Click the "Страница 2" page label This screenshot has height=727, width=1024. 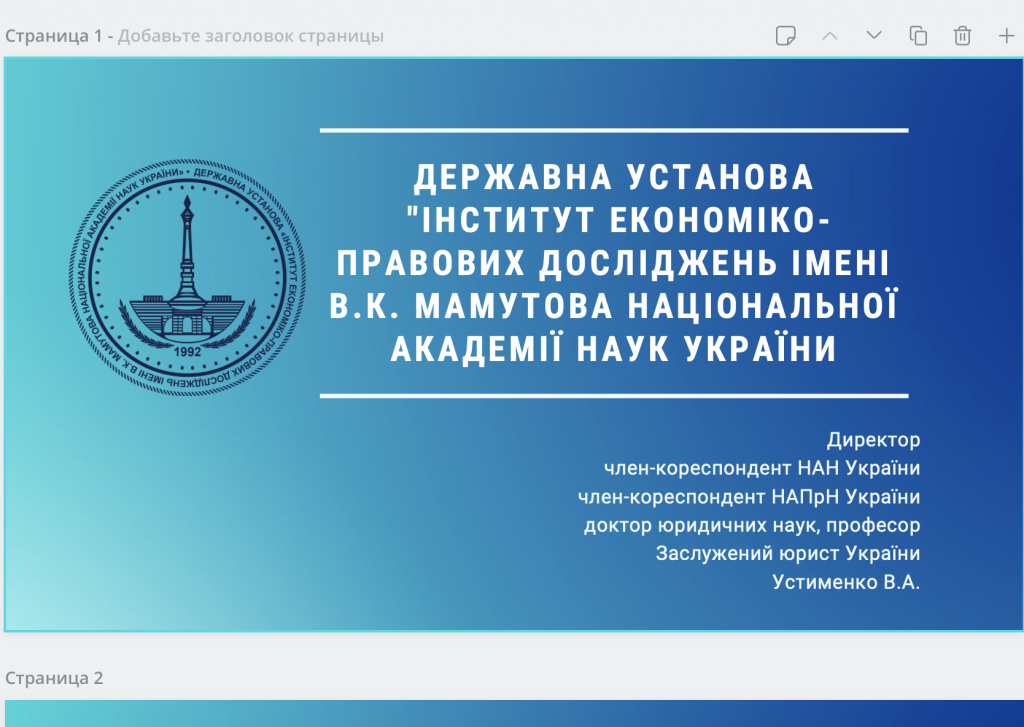click(x=54, y=678)
